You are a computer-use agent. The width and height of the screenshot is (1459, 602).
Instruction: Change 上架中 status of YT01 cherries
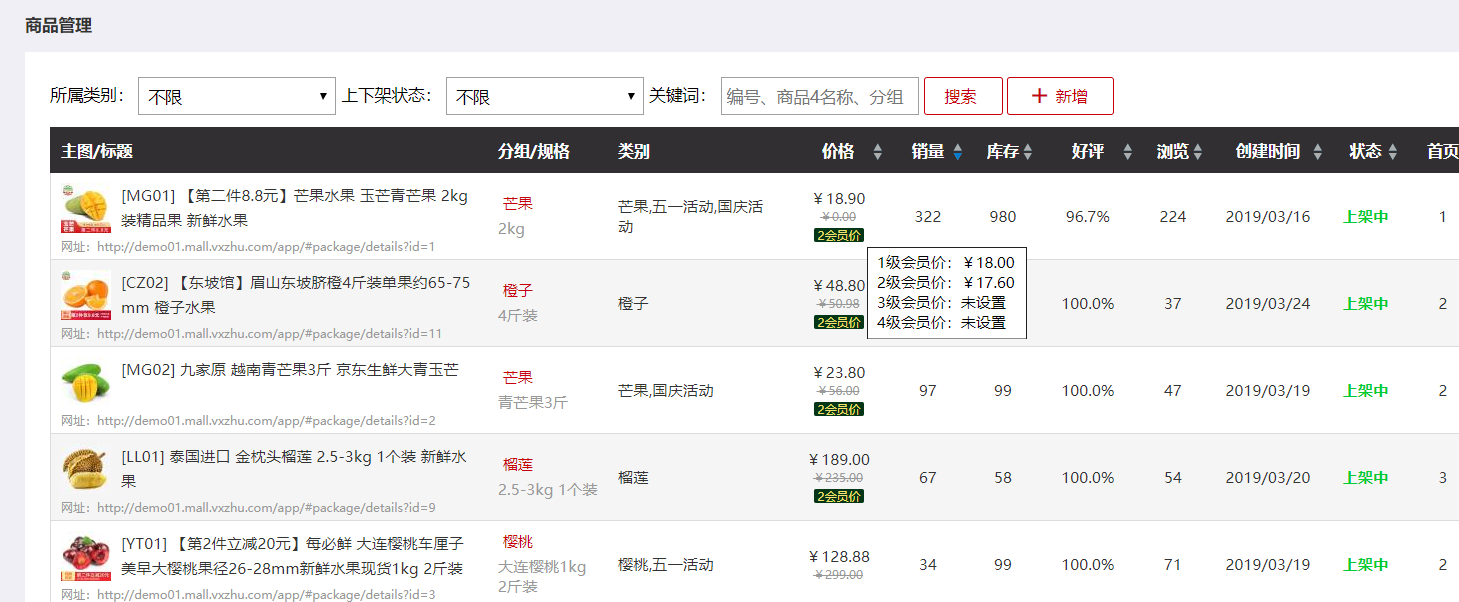(x=1366, y=565)
